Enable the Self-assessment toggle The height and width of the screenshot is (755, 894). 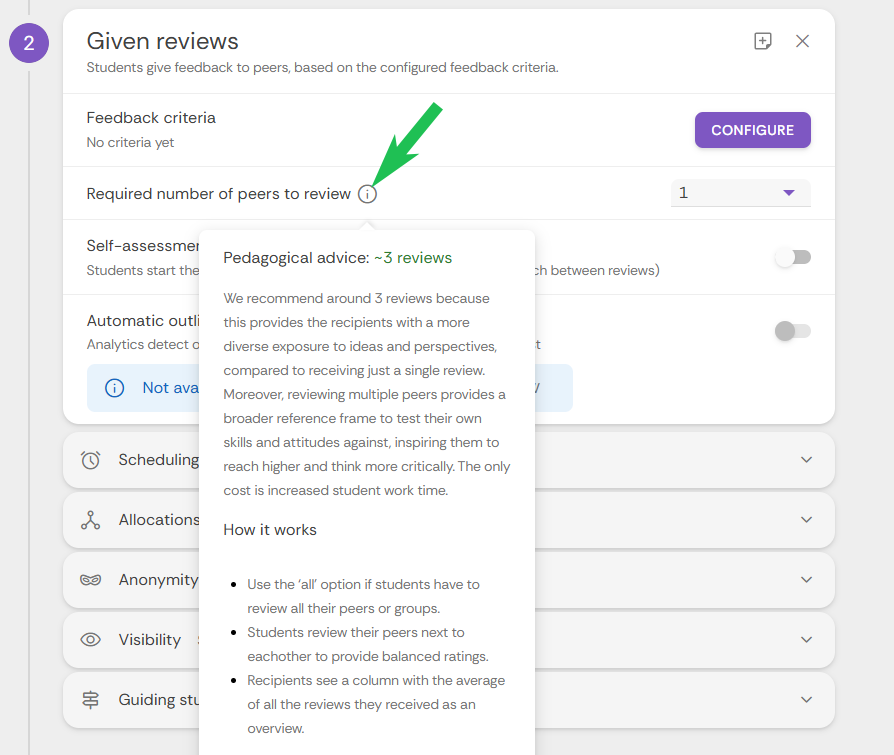click(792, 258)
